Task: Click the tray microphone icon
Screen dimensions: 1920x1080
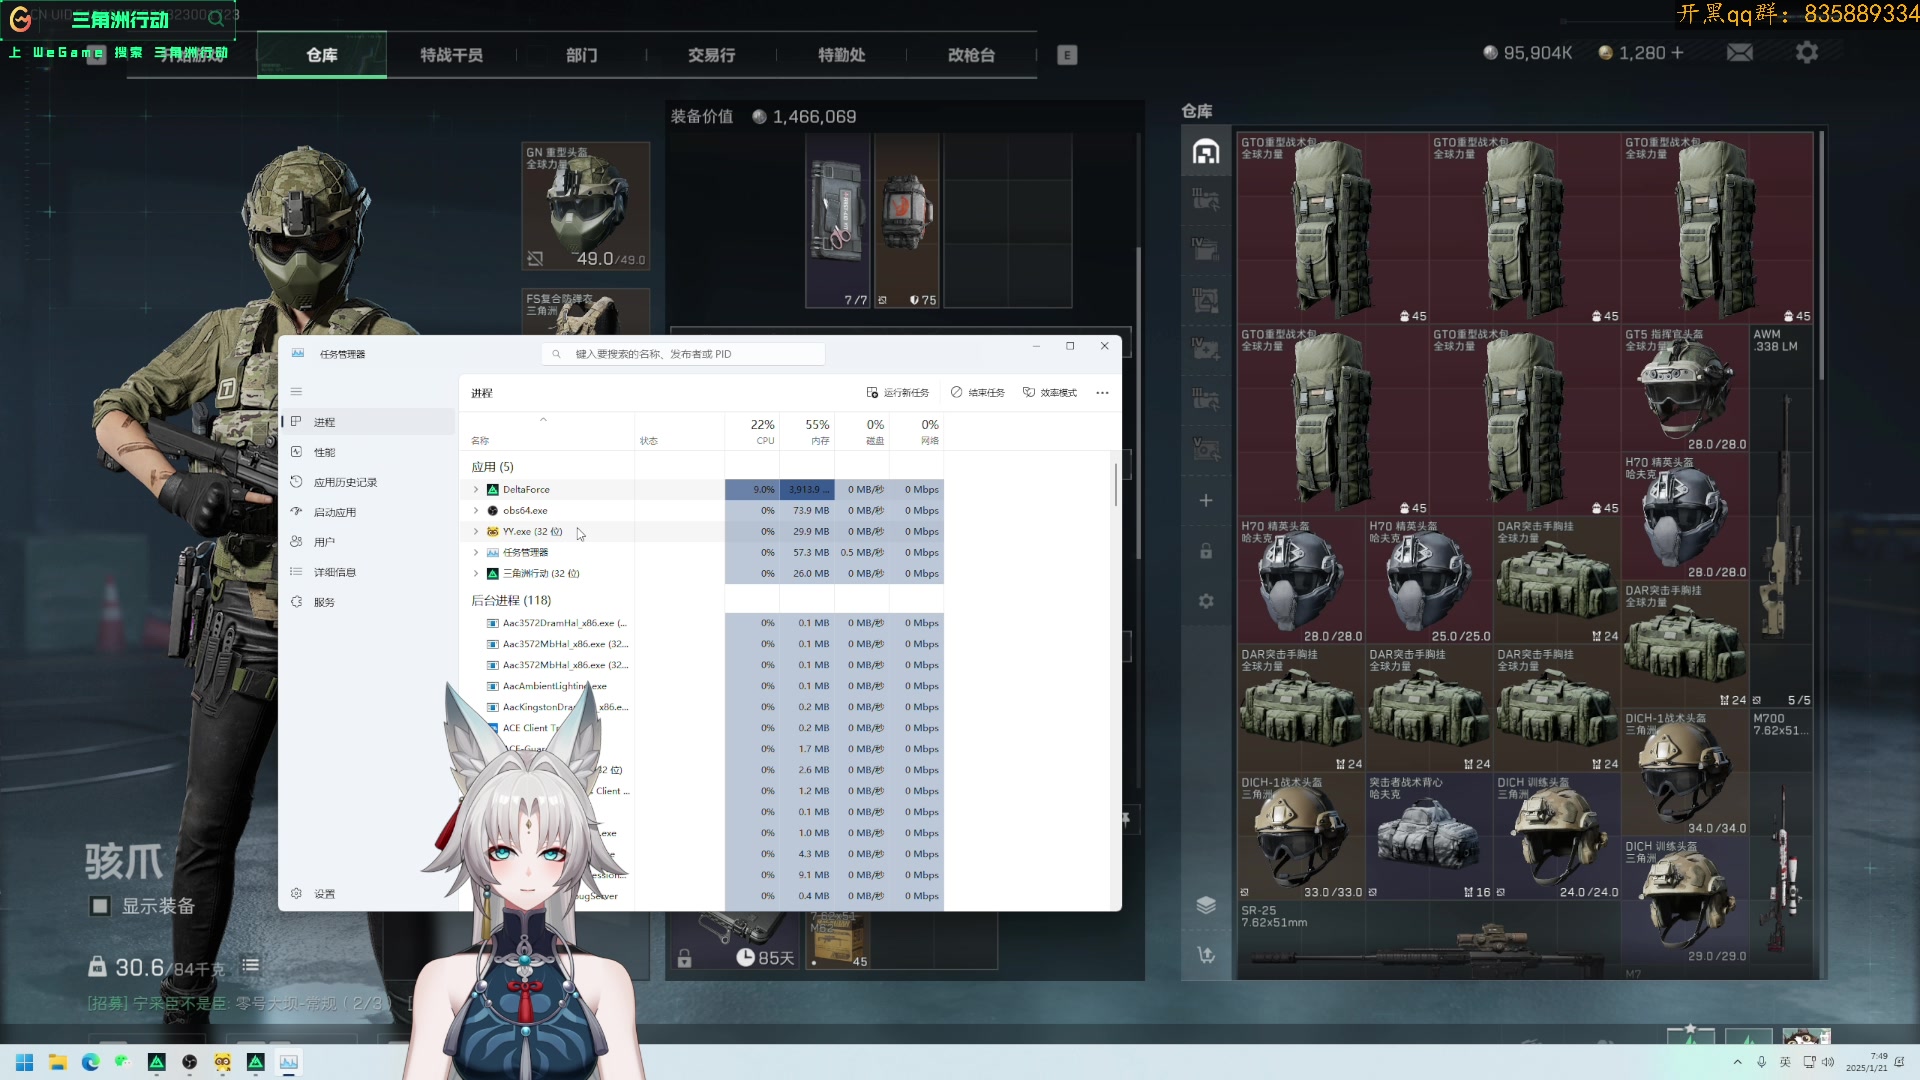Action: (x=1762, y=1062)
